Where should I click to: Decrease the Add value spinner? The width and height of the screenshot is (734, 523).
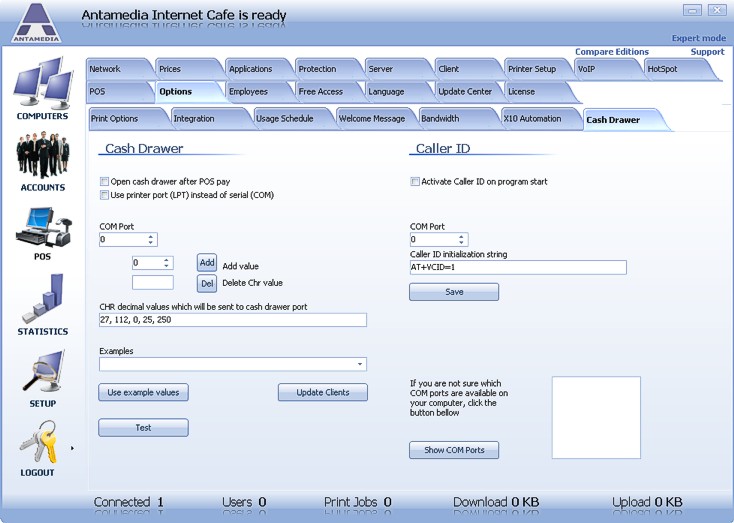pyautogui.click(x=166, y=266)
